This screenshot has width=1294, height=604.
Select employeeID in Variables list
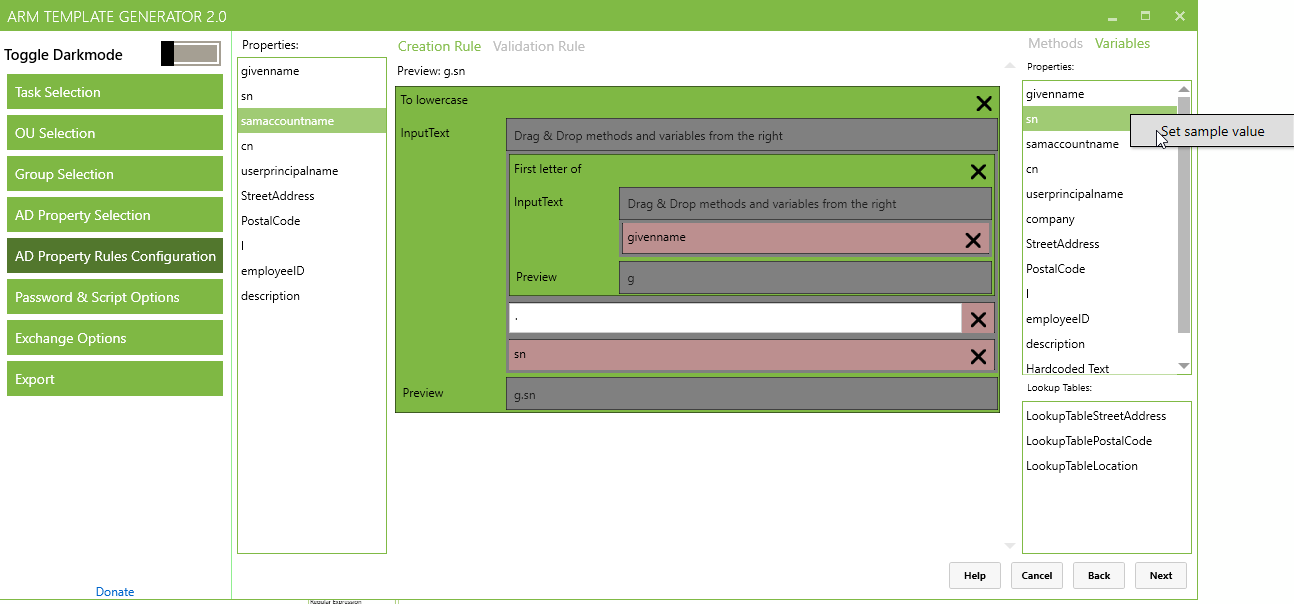coord(1100,319)
